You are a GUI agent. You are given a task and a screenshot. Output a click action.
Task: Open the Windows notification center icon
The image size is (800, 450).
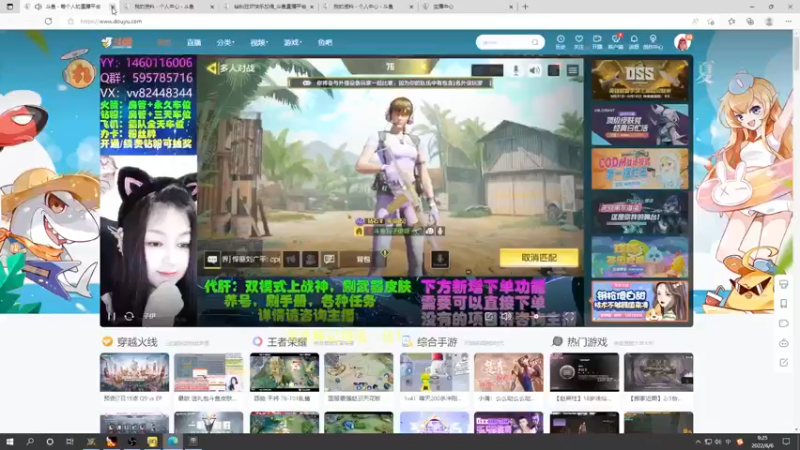click(786, 441)
